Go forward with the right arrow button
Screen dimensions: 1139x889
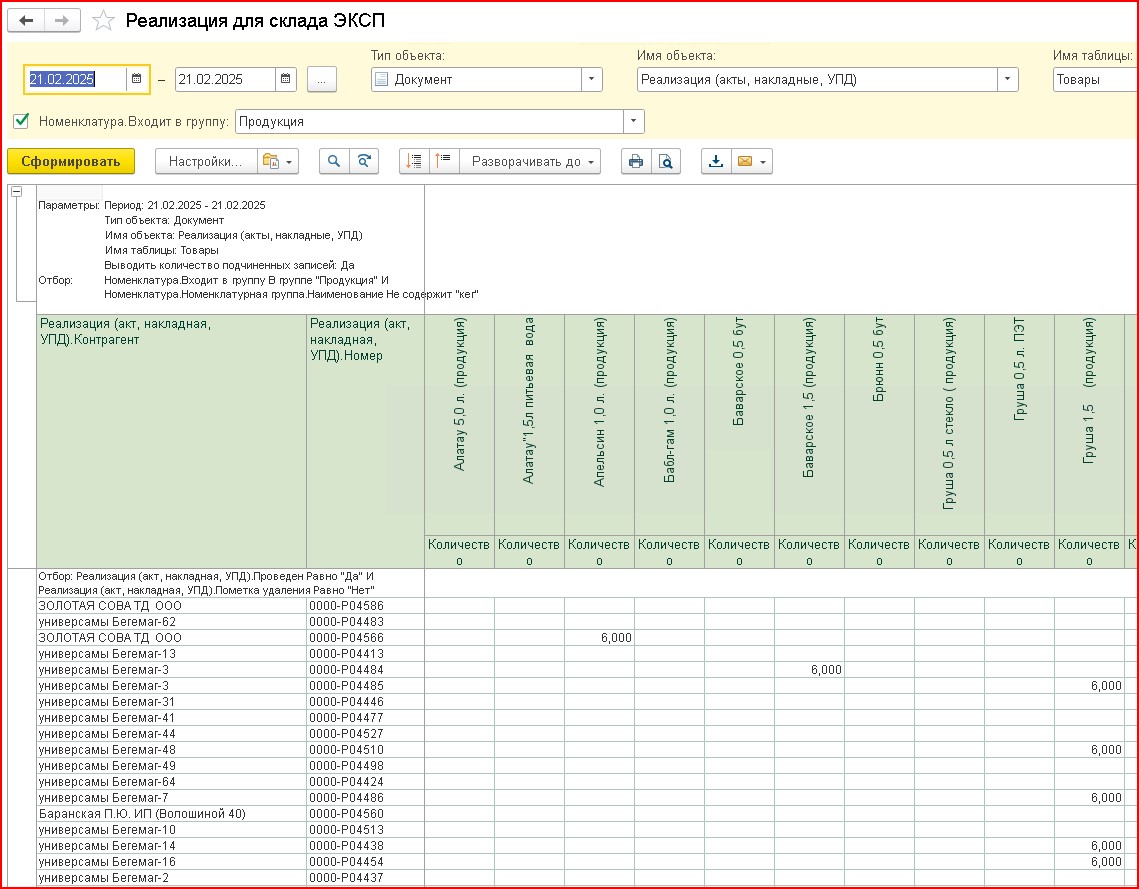tap(62, 20)
